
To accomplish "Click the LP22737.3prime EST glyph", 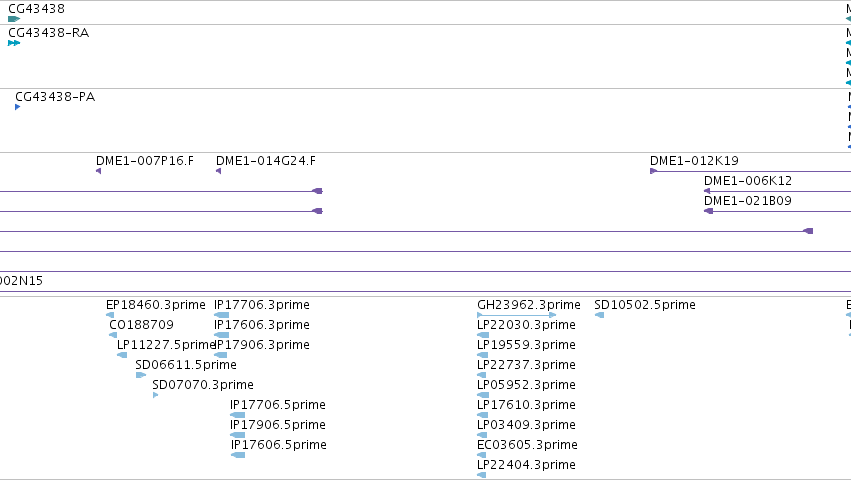I will [x=481, y=375].
